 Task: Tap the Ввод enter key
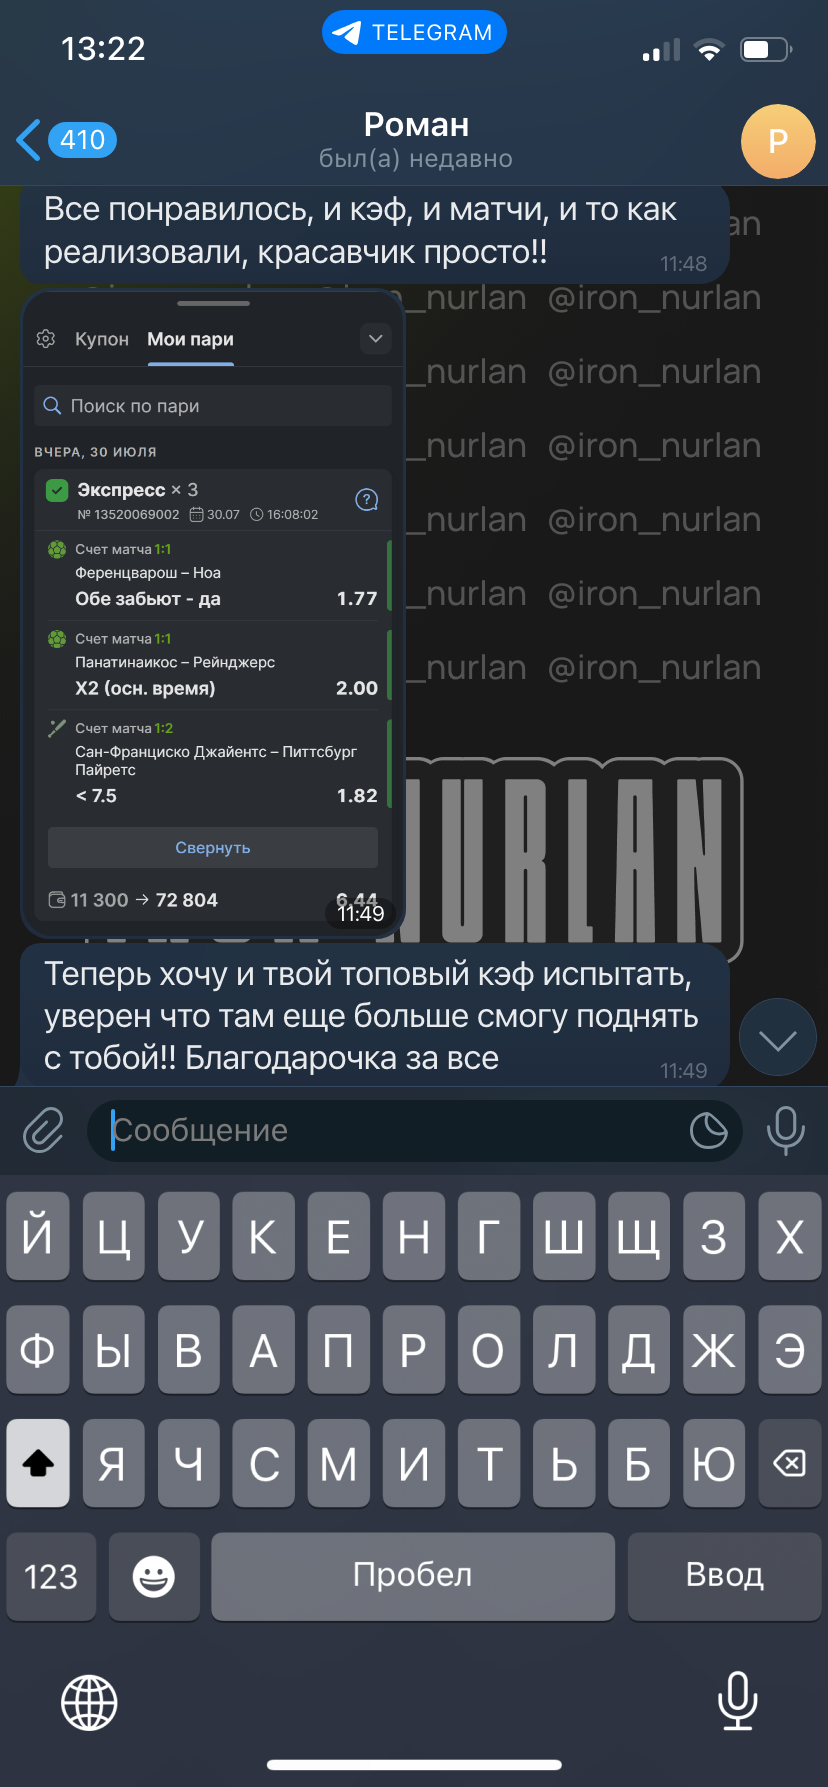[724, 1577]
